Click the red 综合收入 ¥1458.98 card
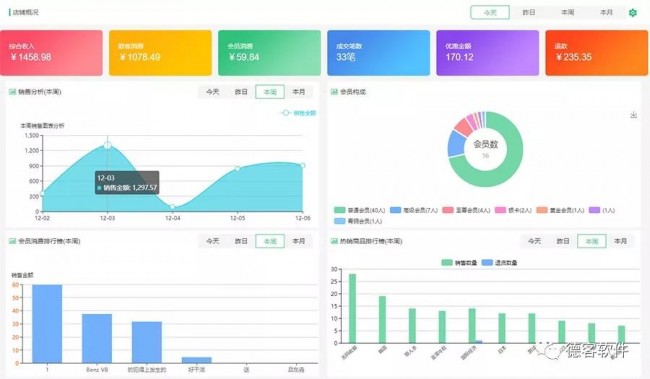 coord(51,53)
